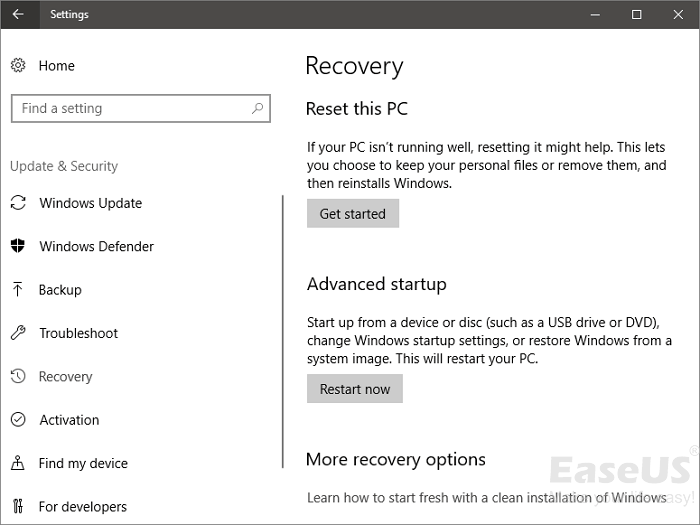Screen dimensions: 700x525
Task: Click the Troubleshoot wrench icon
Action: [x=18, y=333]
